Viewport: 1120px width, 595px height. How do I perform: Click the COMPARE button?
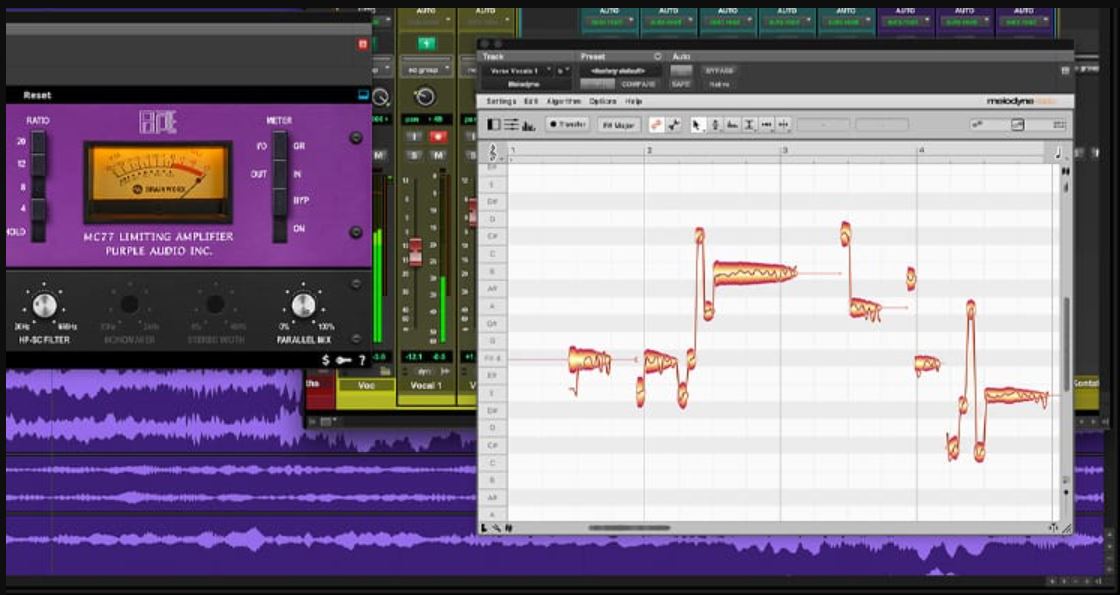(x=638, y=84)
